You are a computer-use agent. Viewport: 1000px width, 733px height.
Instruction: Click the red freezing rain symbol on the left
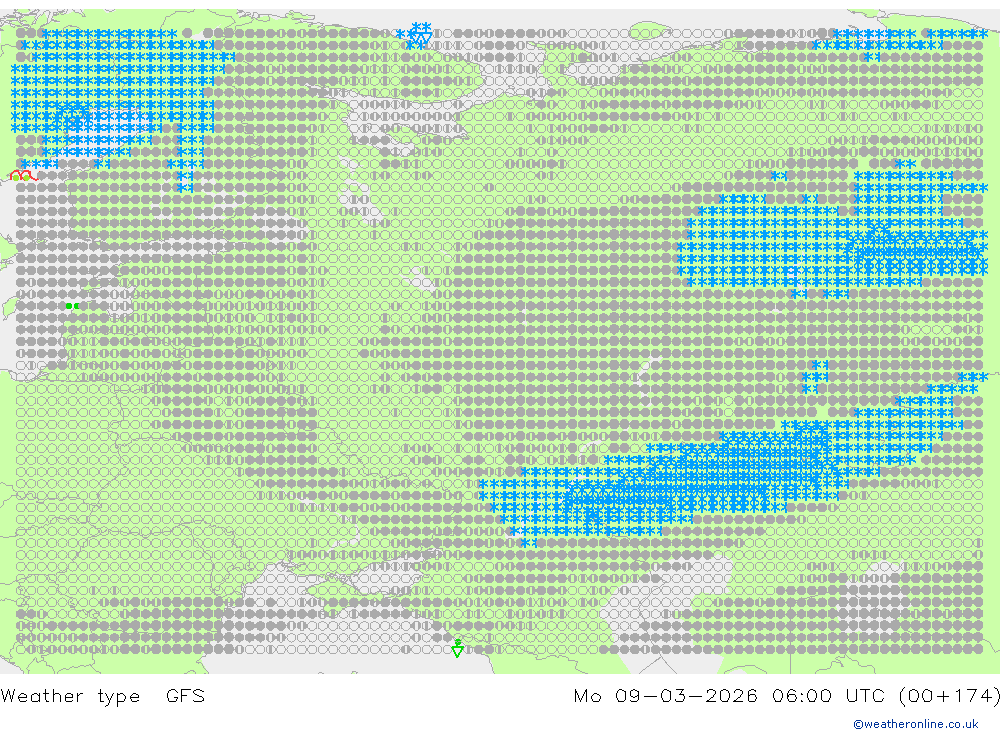24,175
